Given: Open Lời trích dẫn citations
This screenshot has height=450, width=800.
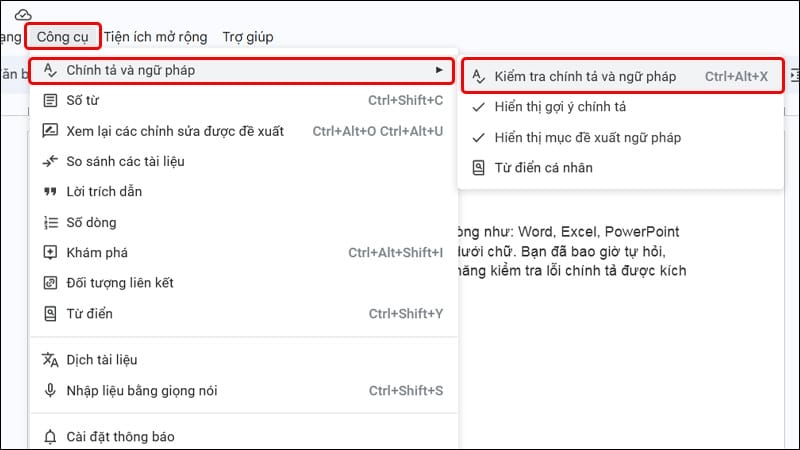Looking at the screenshot, I should pos(243,192).
